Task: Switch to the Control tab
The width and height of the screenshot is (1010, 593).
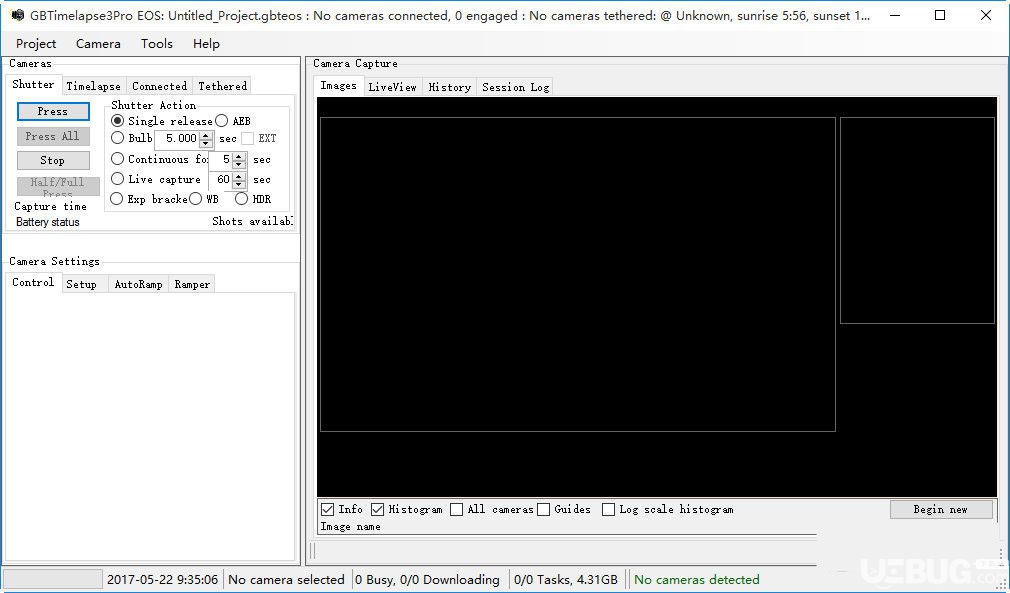Action: click(x=33, y=283)
